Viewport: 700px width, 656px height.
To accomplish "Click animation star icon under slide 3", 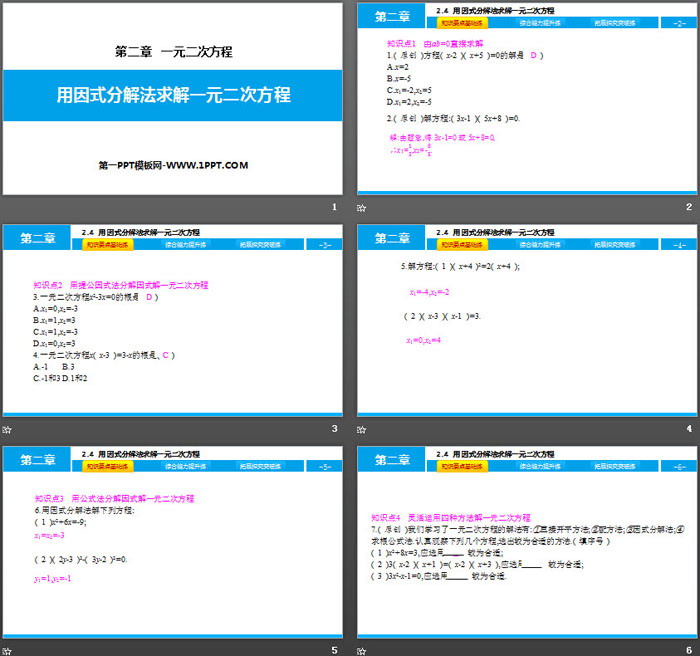I will point(7,430).
